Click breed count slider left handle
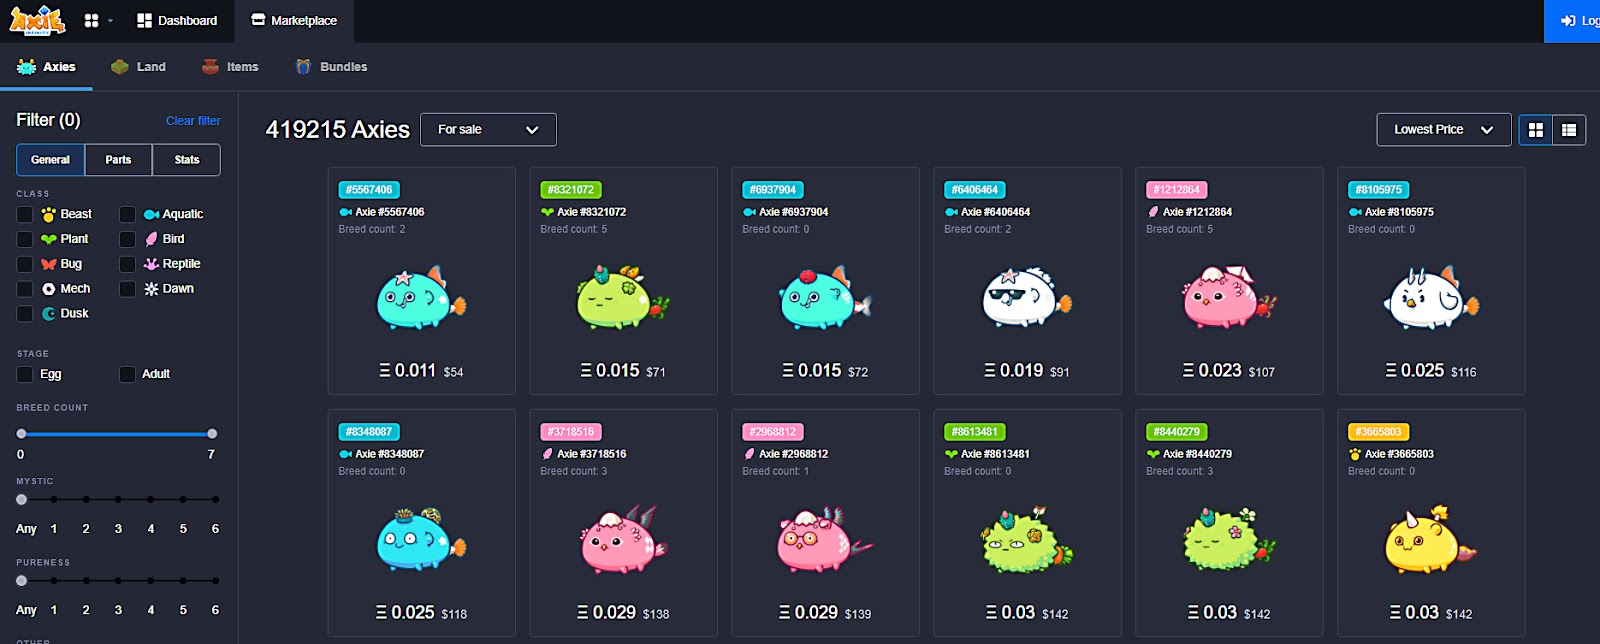The width and height of the screenshot is (1600, 644). [21, 434]
